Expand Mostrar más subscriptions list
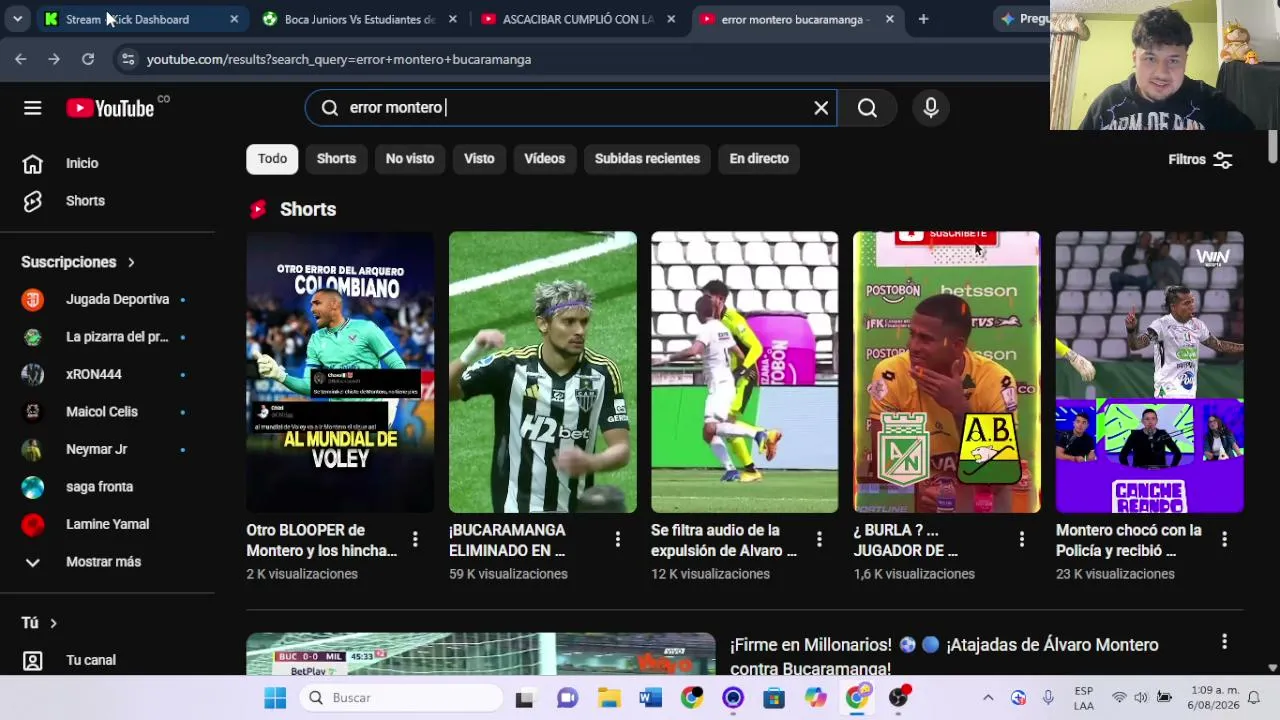Image resolution: width=1280 pixels, height=720 pixels. [104, 562]
